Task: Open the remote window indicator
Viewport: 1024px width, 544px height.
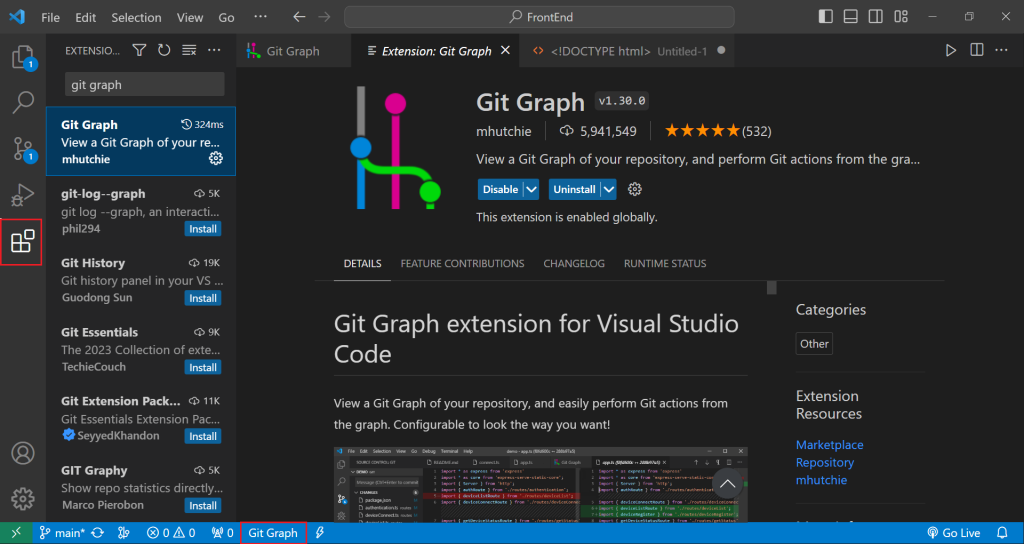Action: click(x=16, y=533)
